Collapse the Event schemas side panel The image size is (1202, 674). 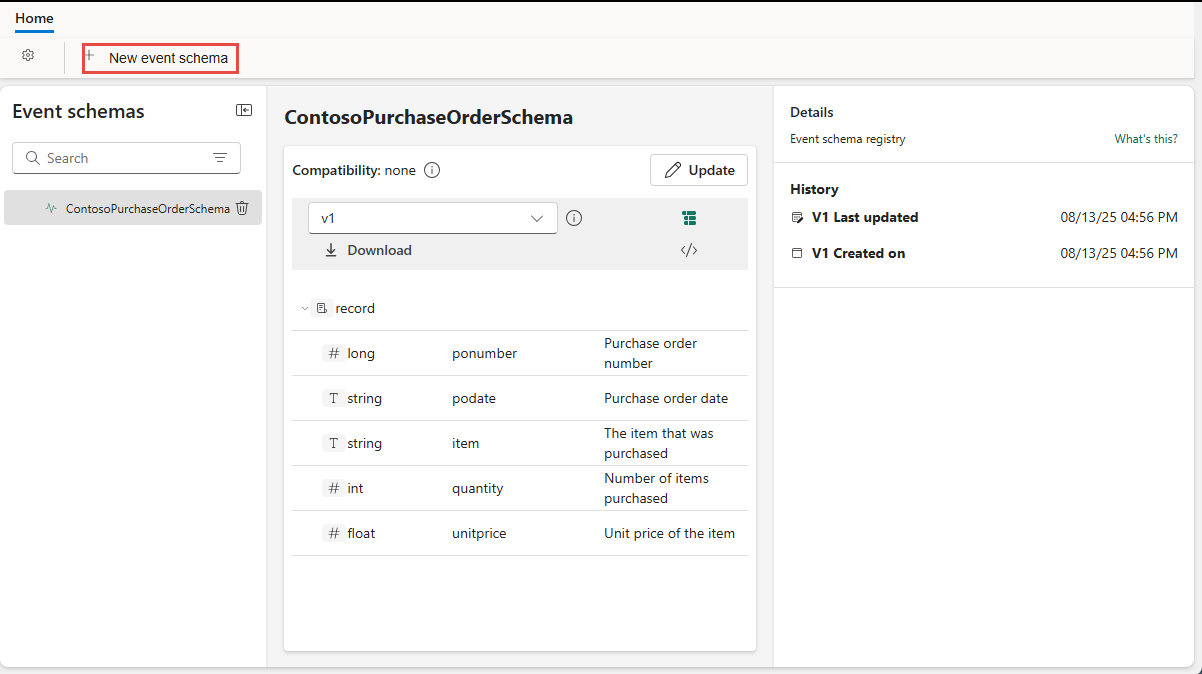pos(244,111)
